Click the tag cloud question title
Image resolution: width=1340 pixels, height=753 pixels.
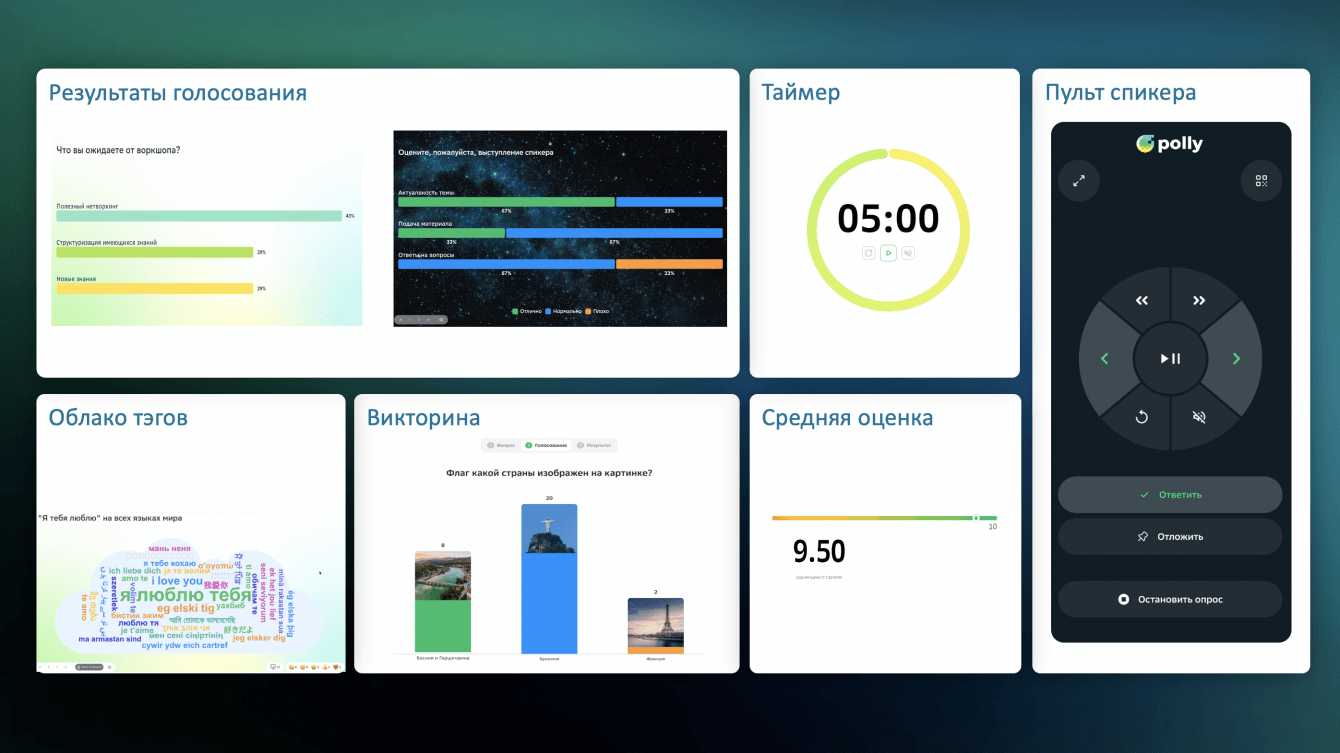[110, 518]
